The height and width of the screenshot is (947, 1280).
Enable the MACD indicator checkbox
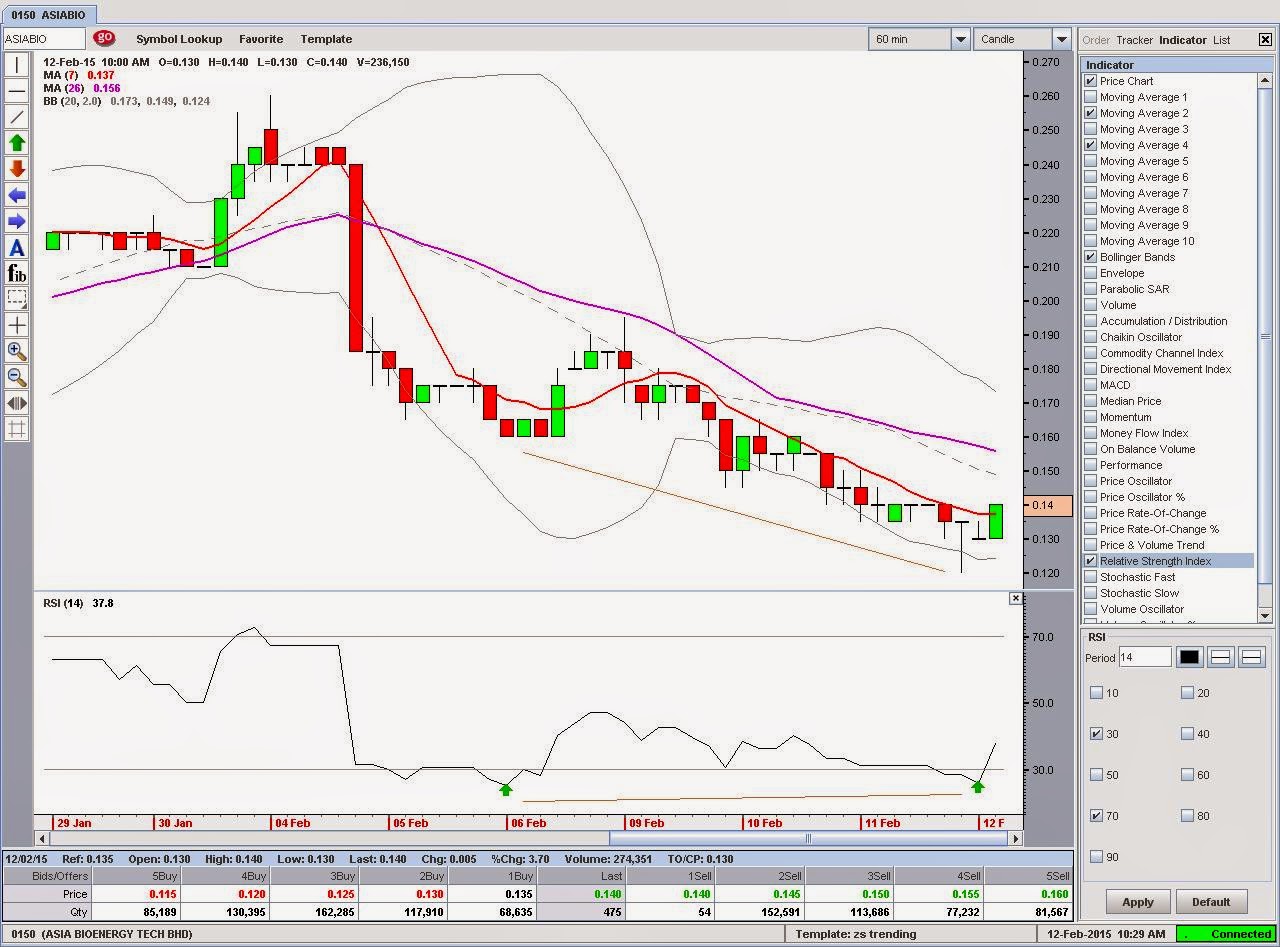(x=1091, y=385)
